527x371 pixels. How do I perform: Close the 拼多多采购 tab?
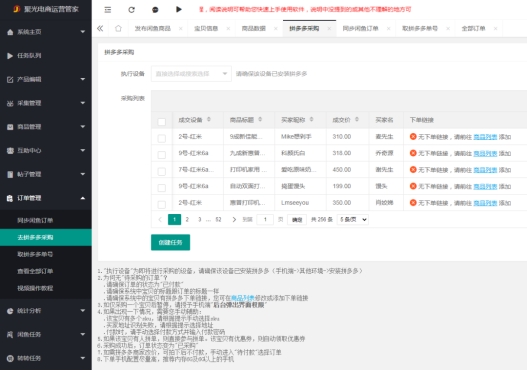[x=329, y=29]
